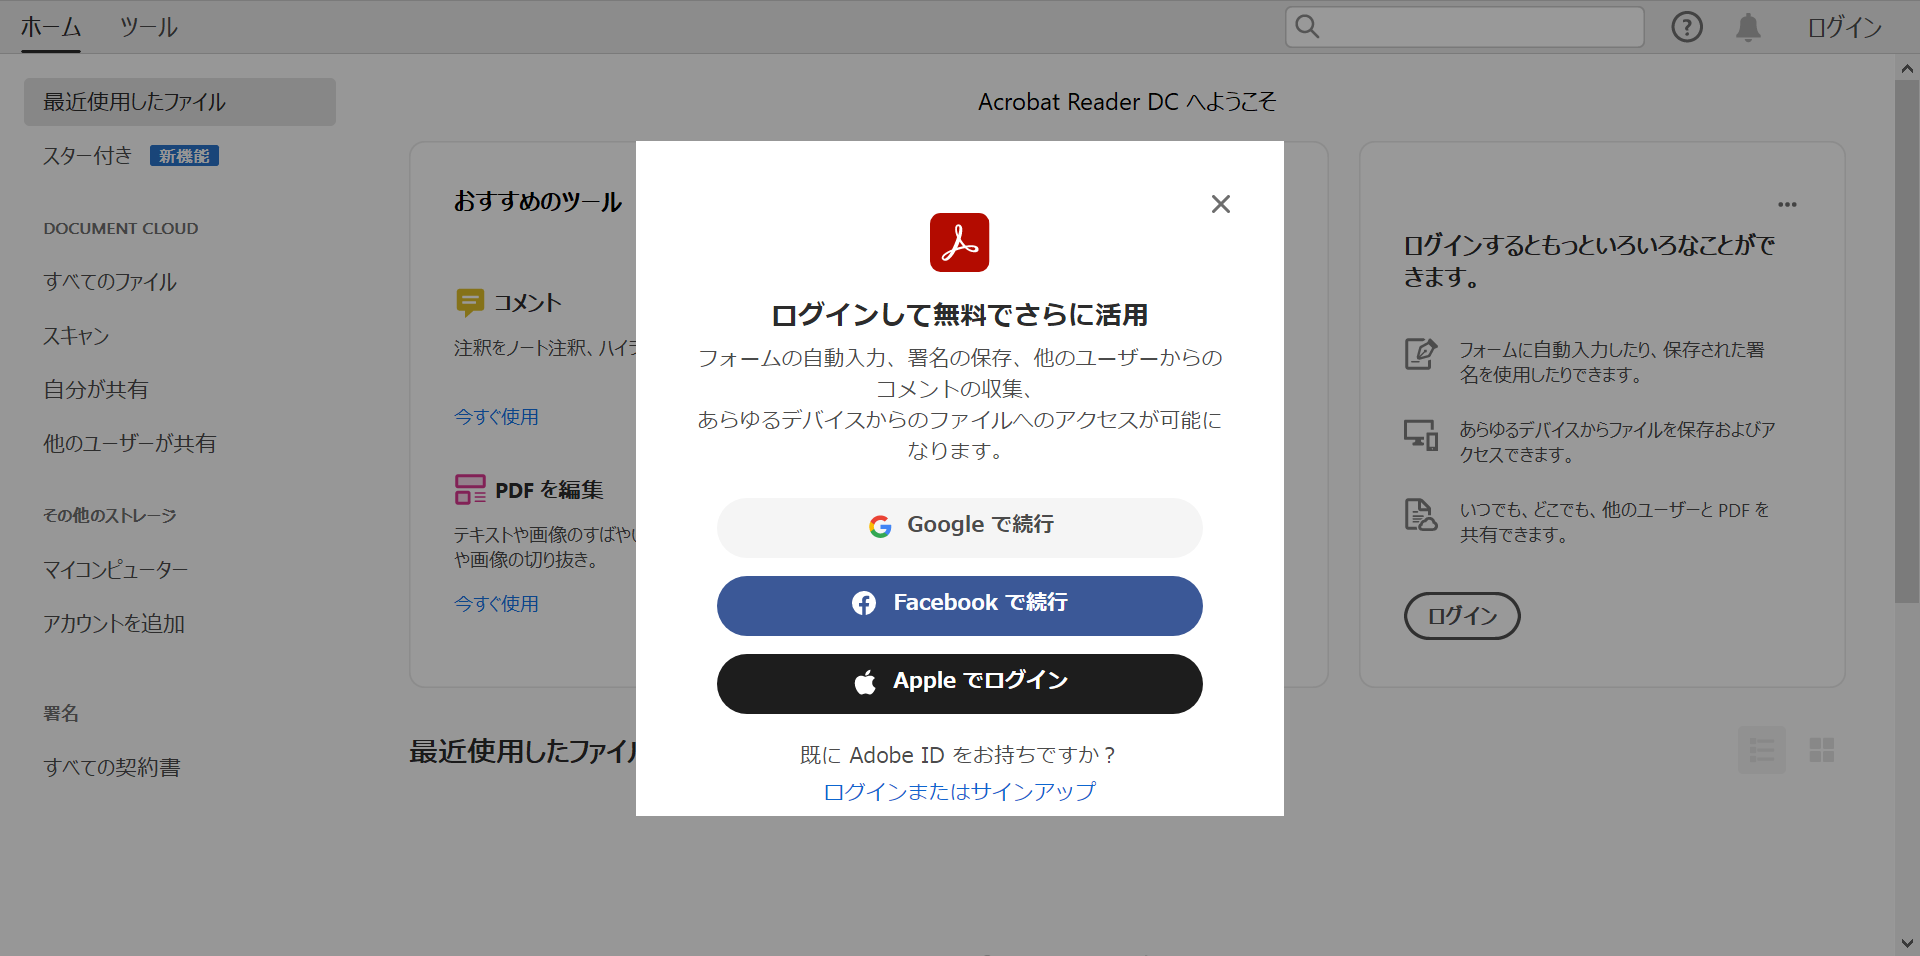Continue with Facebook button
1920x956 pixels.
pos(959,606)
